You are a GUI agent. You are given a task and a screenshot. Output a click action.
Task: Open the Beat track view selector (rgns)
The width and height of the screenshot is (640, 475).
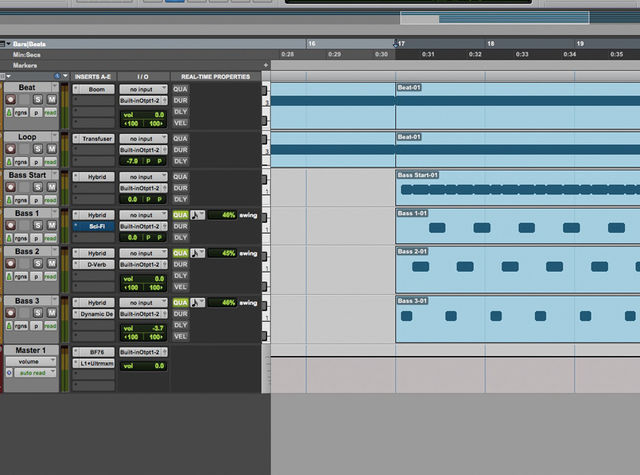click(21, 113)
